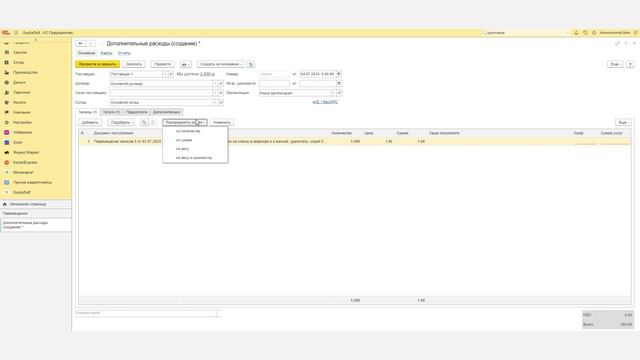This screenshot has width=640, height=360.
Task: Open the KazanExpress section in sidebar
Action: 24,162
